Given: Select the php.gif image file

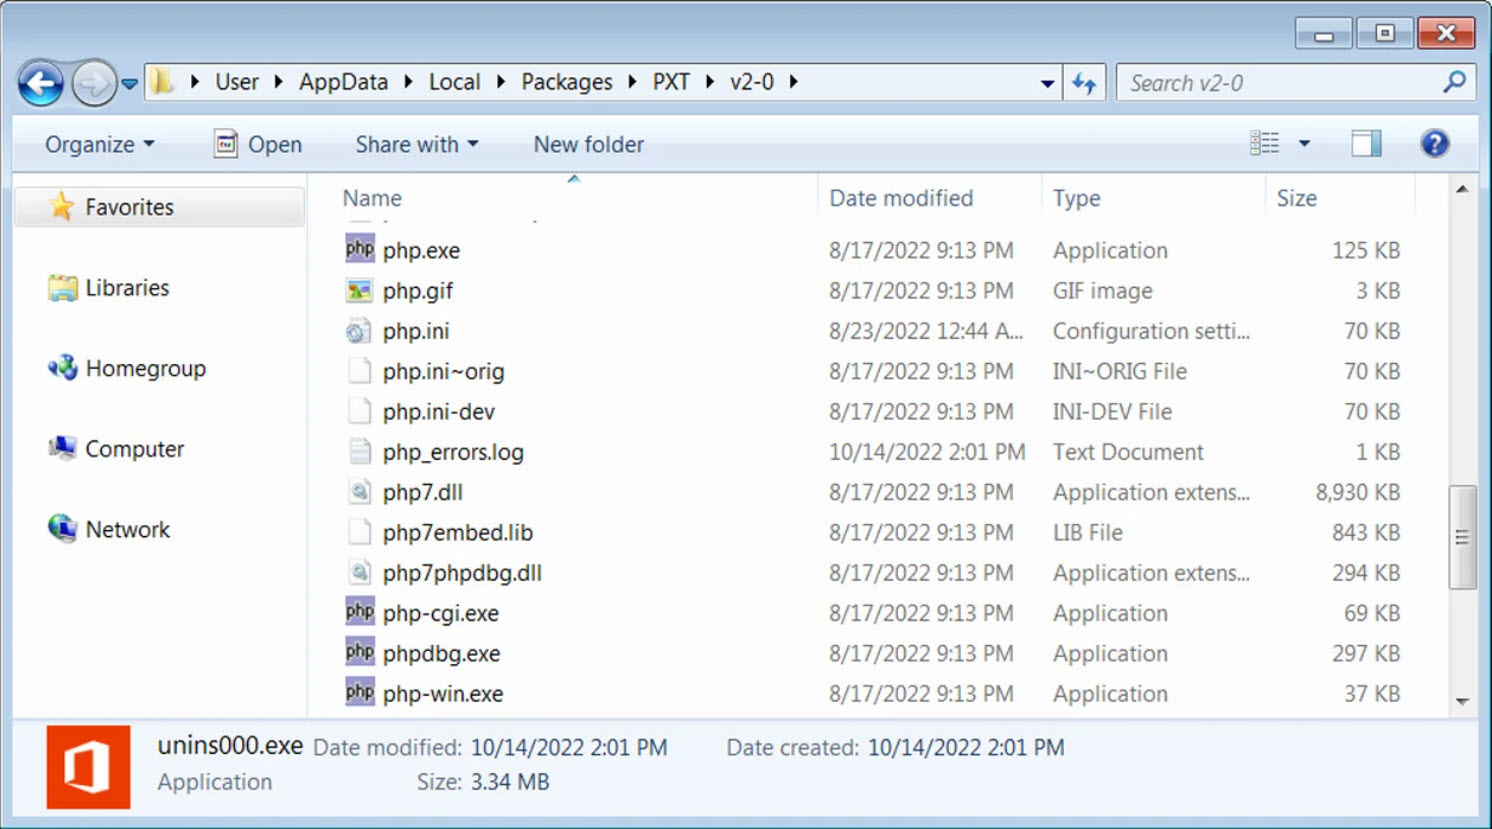Looking at the screenshot, I should click(417, 291).
